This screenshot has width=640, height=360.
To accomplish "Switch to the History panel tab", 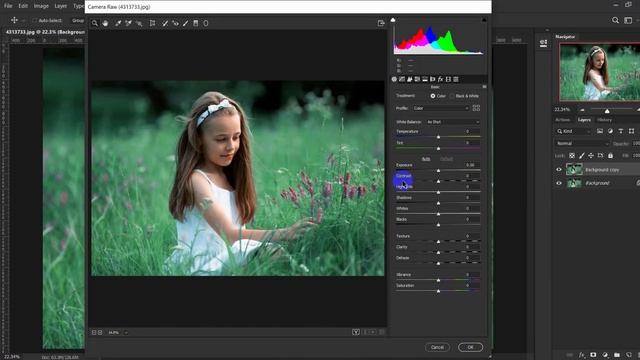I will [604, 120].
